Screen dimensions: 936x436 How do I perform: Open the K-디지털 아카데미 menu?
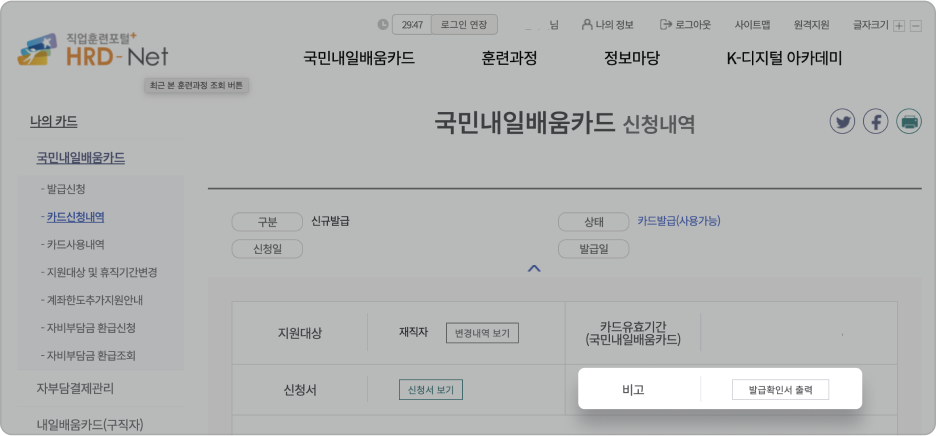tap(784, 58)
